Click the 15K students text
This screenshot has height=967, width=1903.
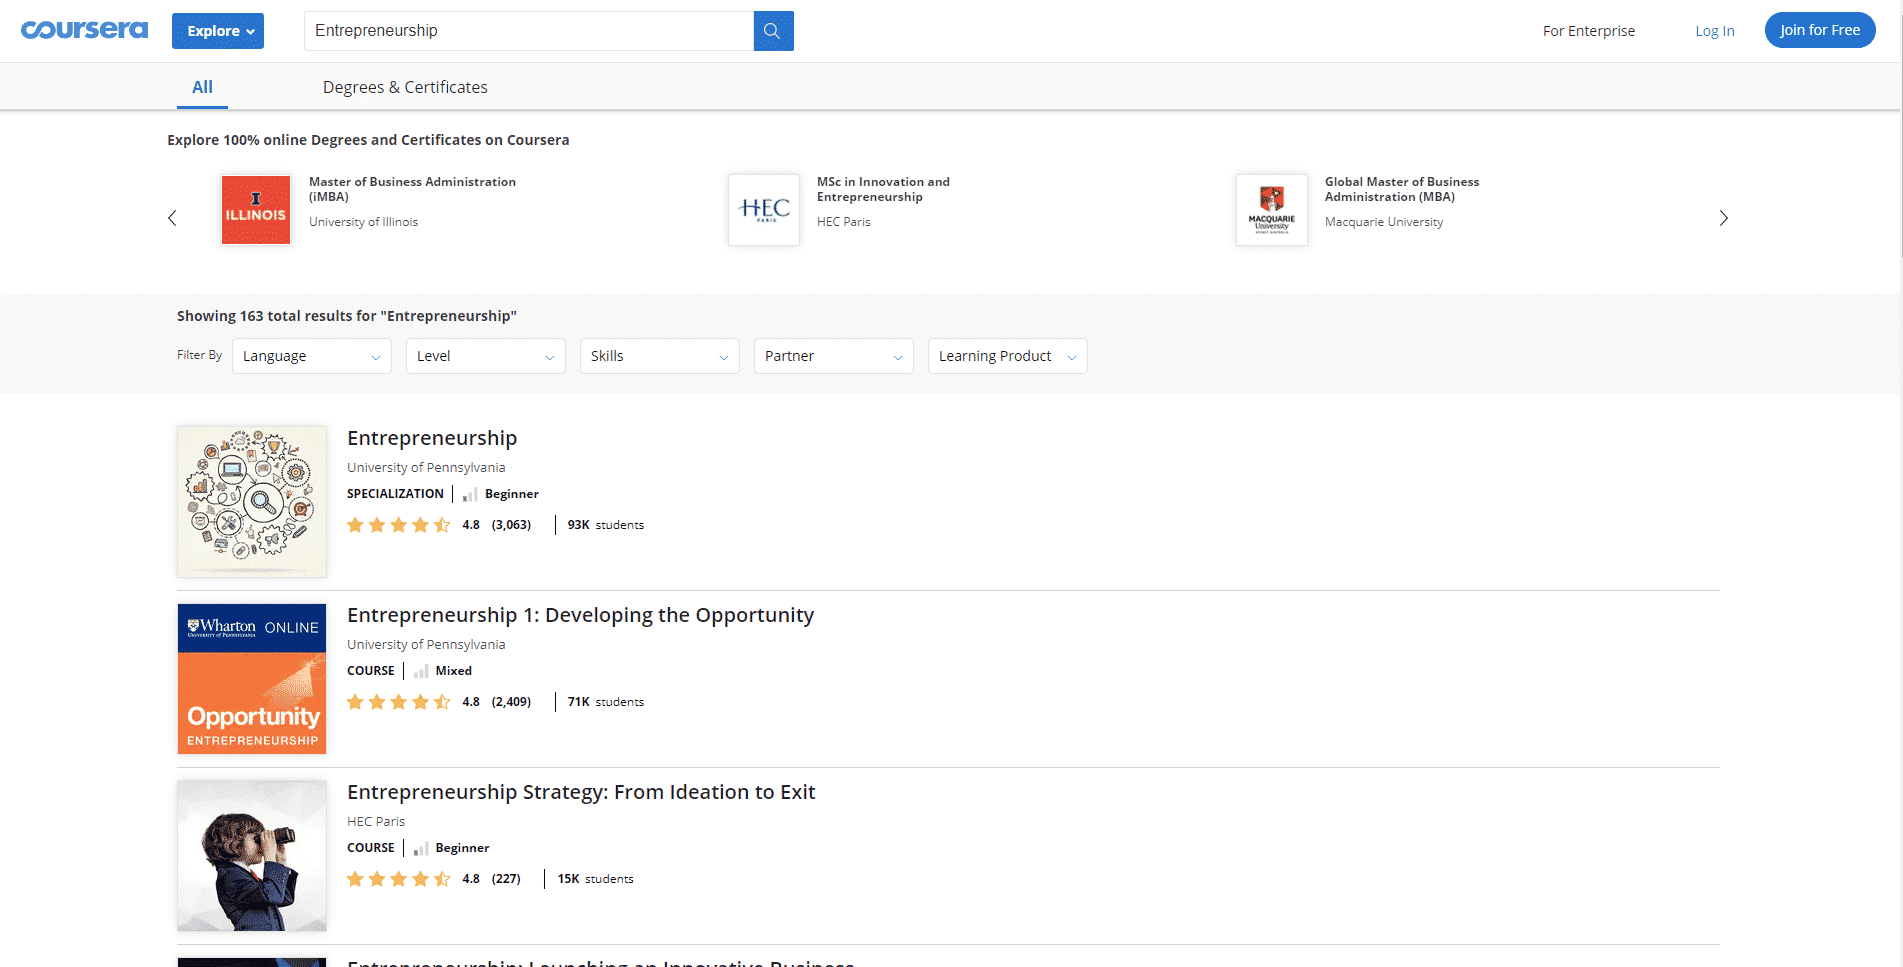pos(596,879)
